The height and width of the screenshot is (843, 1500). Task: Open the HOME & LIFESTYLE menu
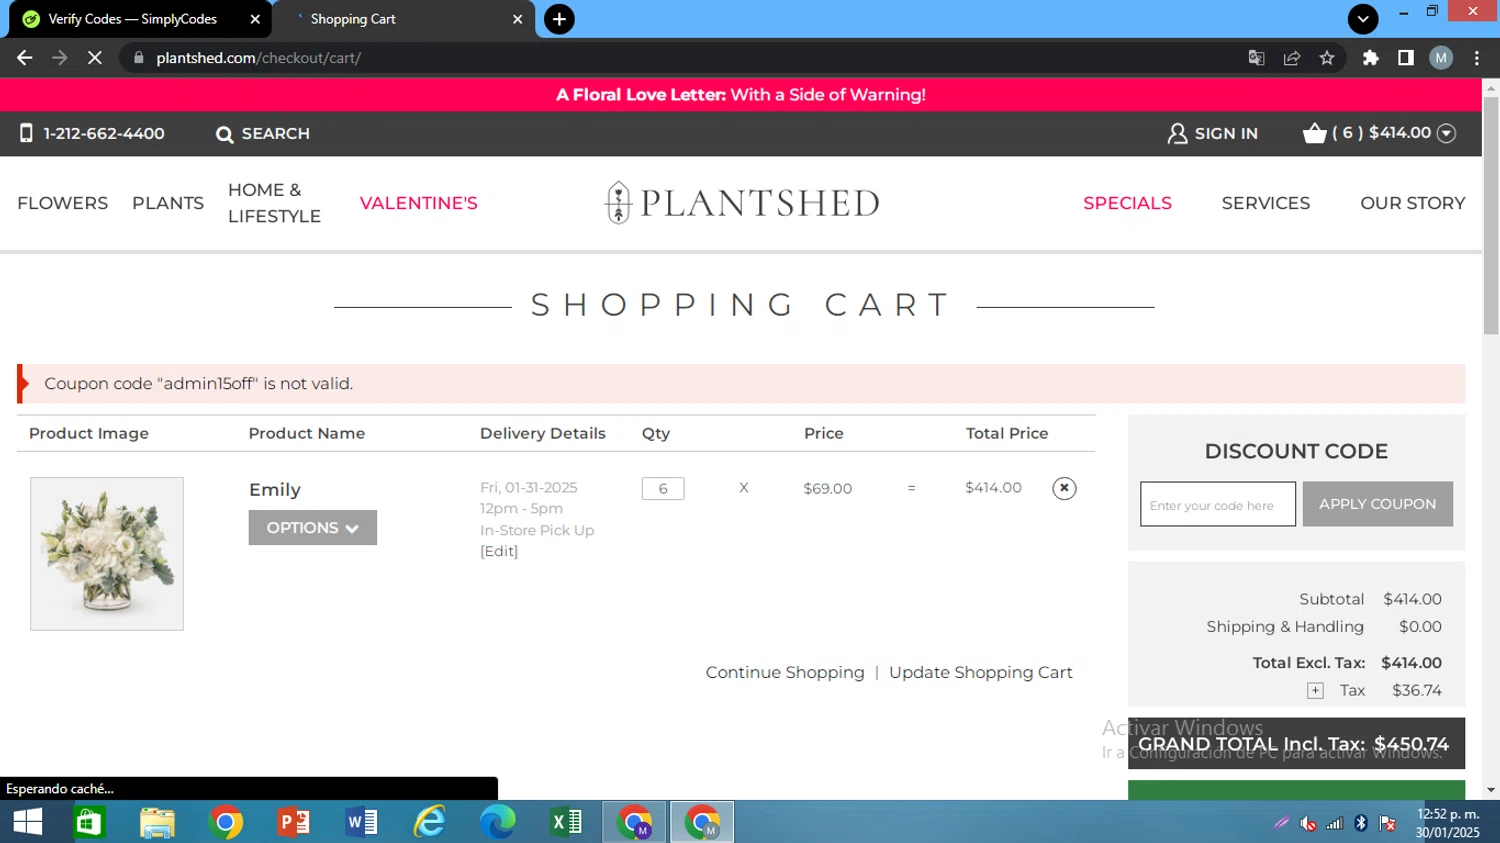pos(274,203)
